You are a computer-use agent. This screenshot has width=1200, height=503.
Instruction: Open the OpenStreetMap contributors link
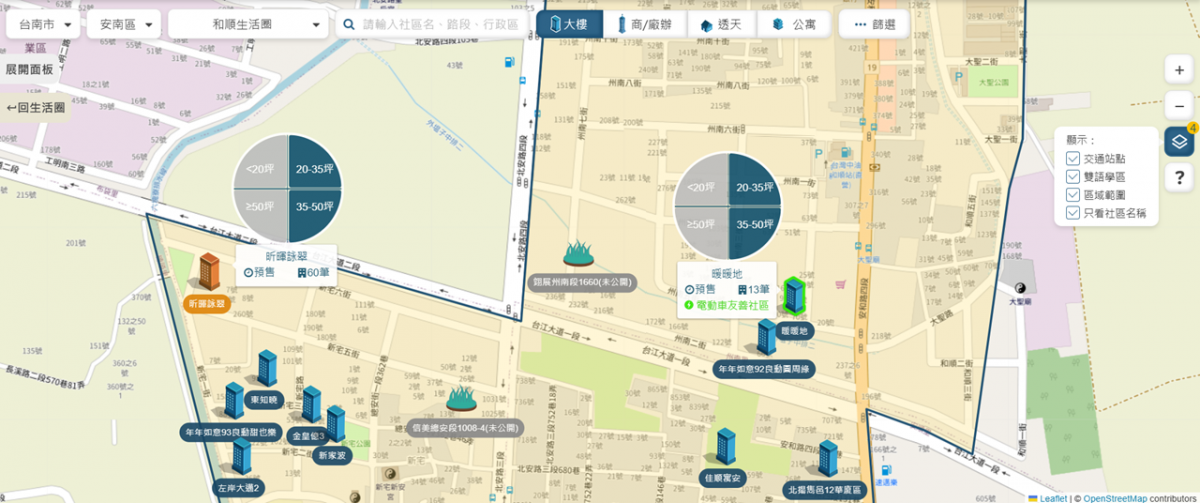[x=1117, y=497]
